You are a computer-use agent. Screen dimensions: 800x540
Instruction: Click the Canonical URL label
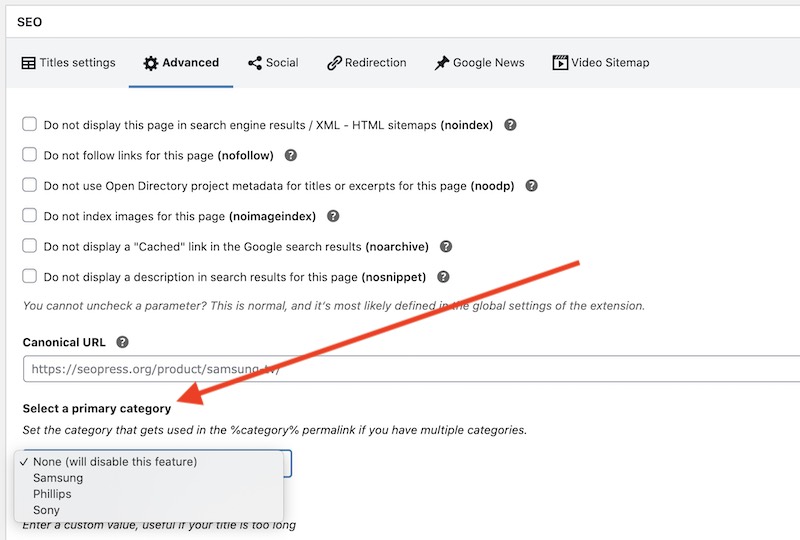(x=64, y=342)
